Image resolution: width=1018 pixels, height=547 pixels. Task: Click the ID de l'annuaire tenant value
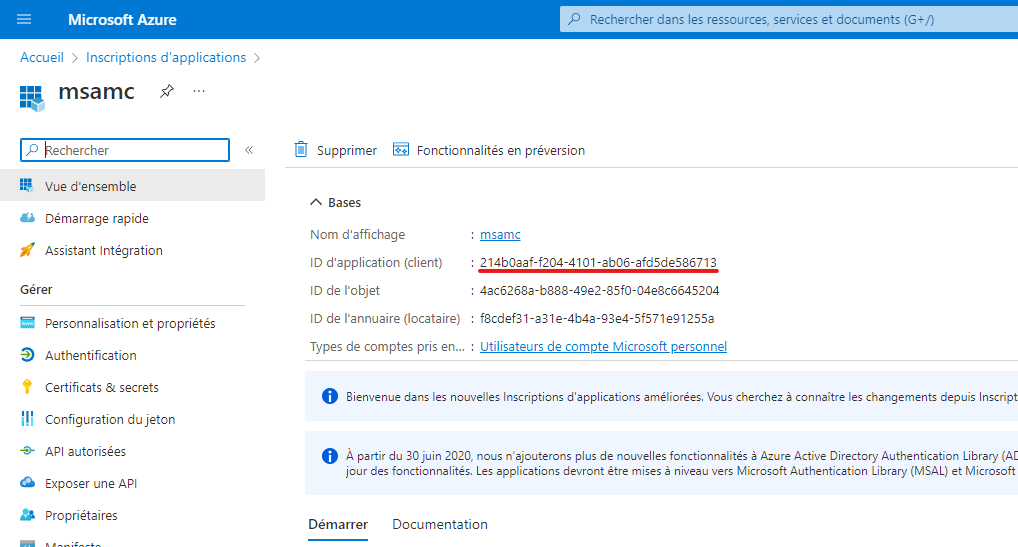[x=597, y=318]
